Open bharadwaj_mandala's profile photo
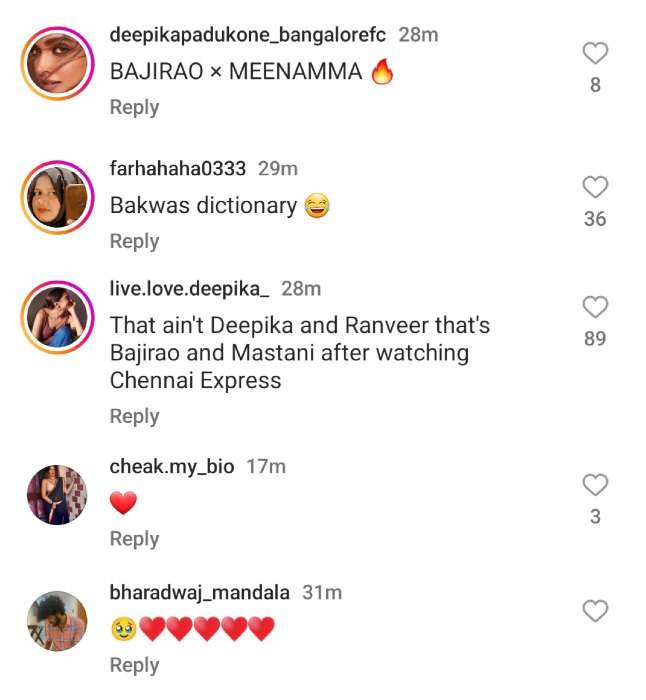 point(57,621)
